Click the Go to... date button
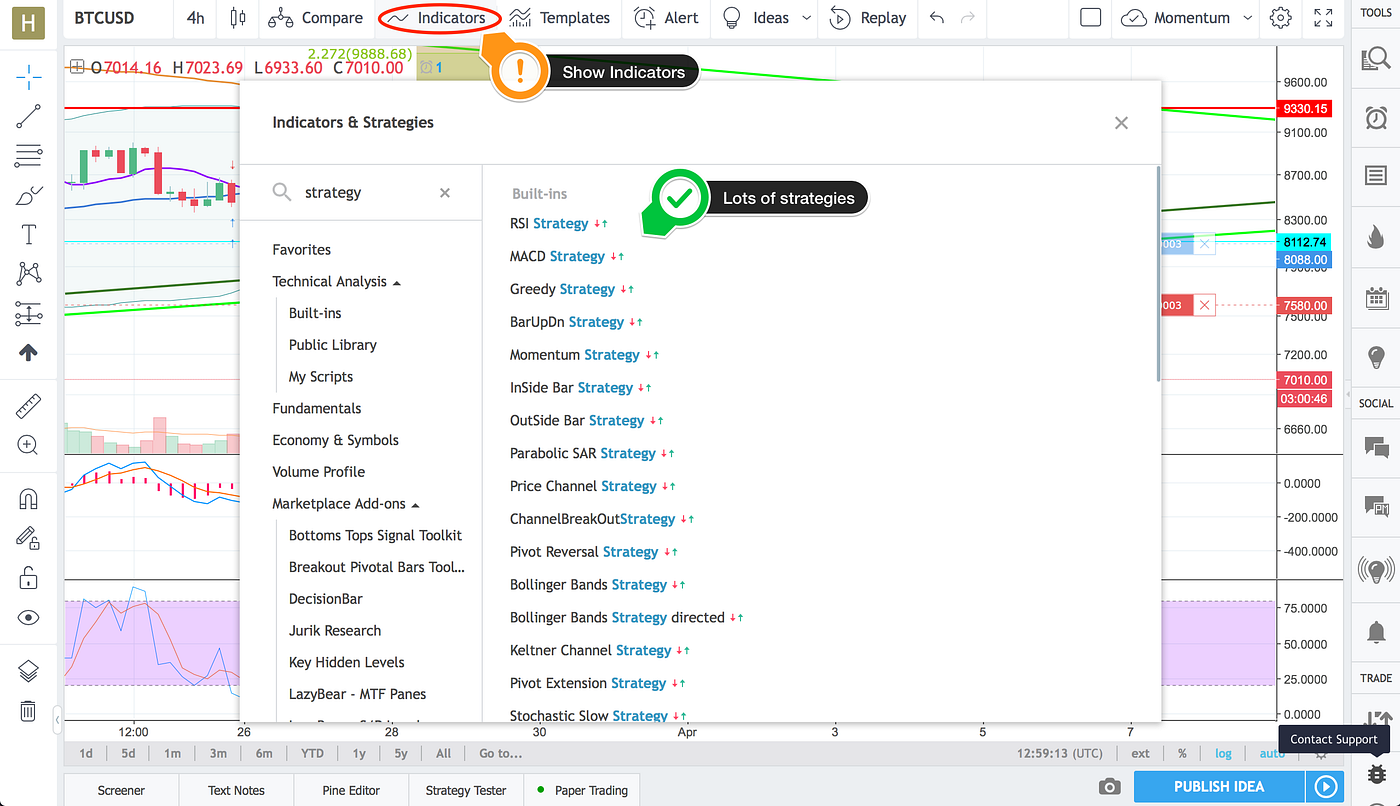The width and height of the screenshot is (1400, 806). tap(500, 753)
